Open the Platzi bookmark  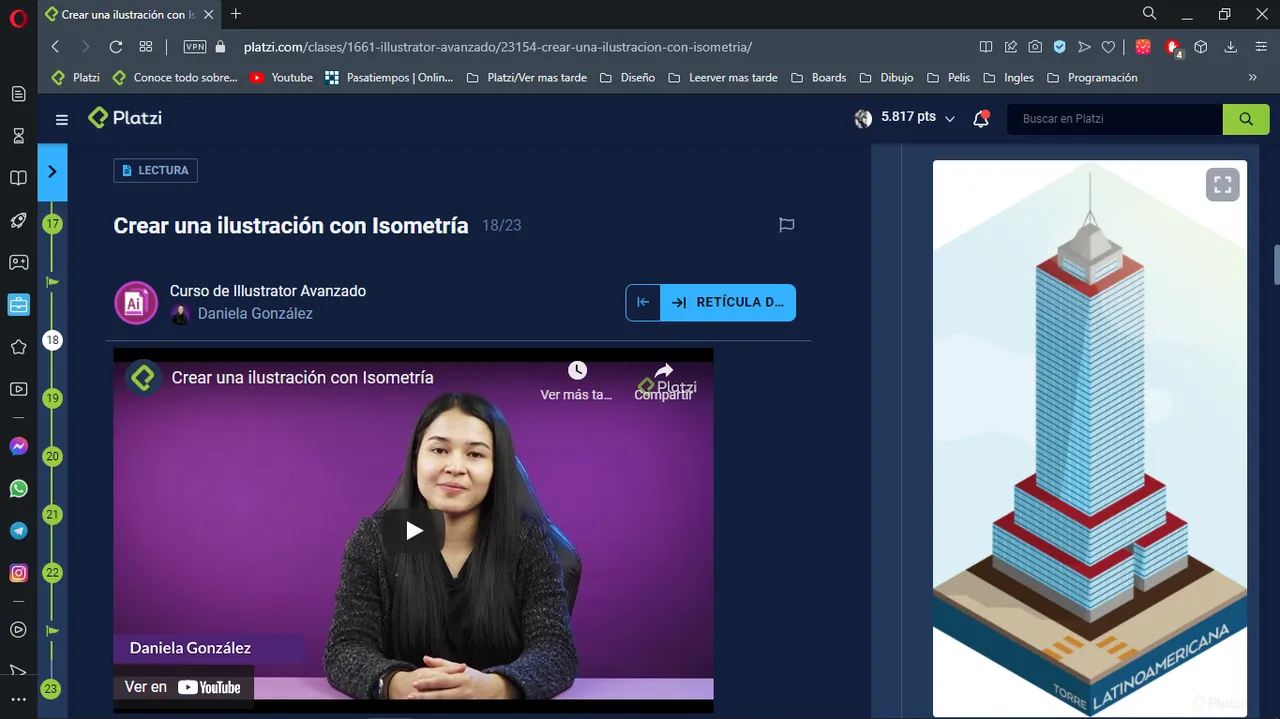pos(75,77)
